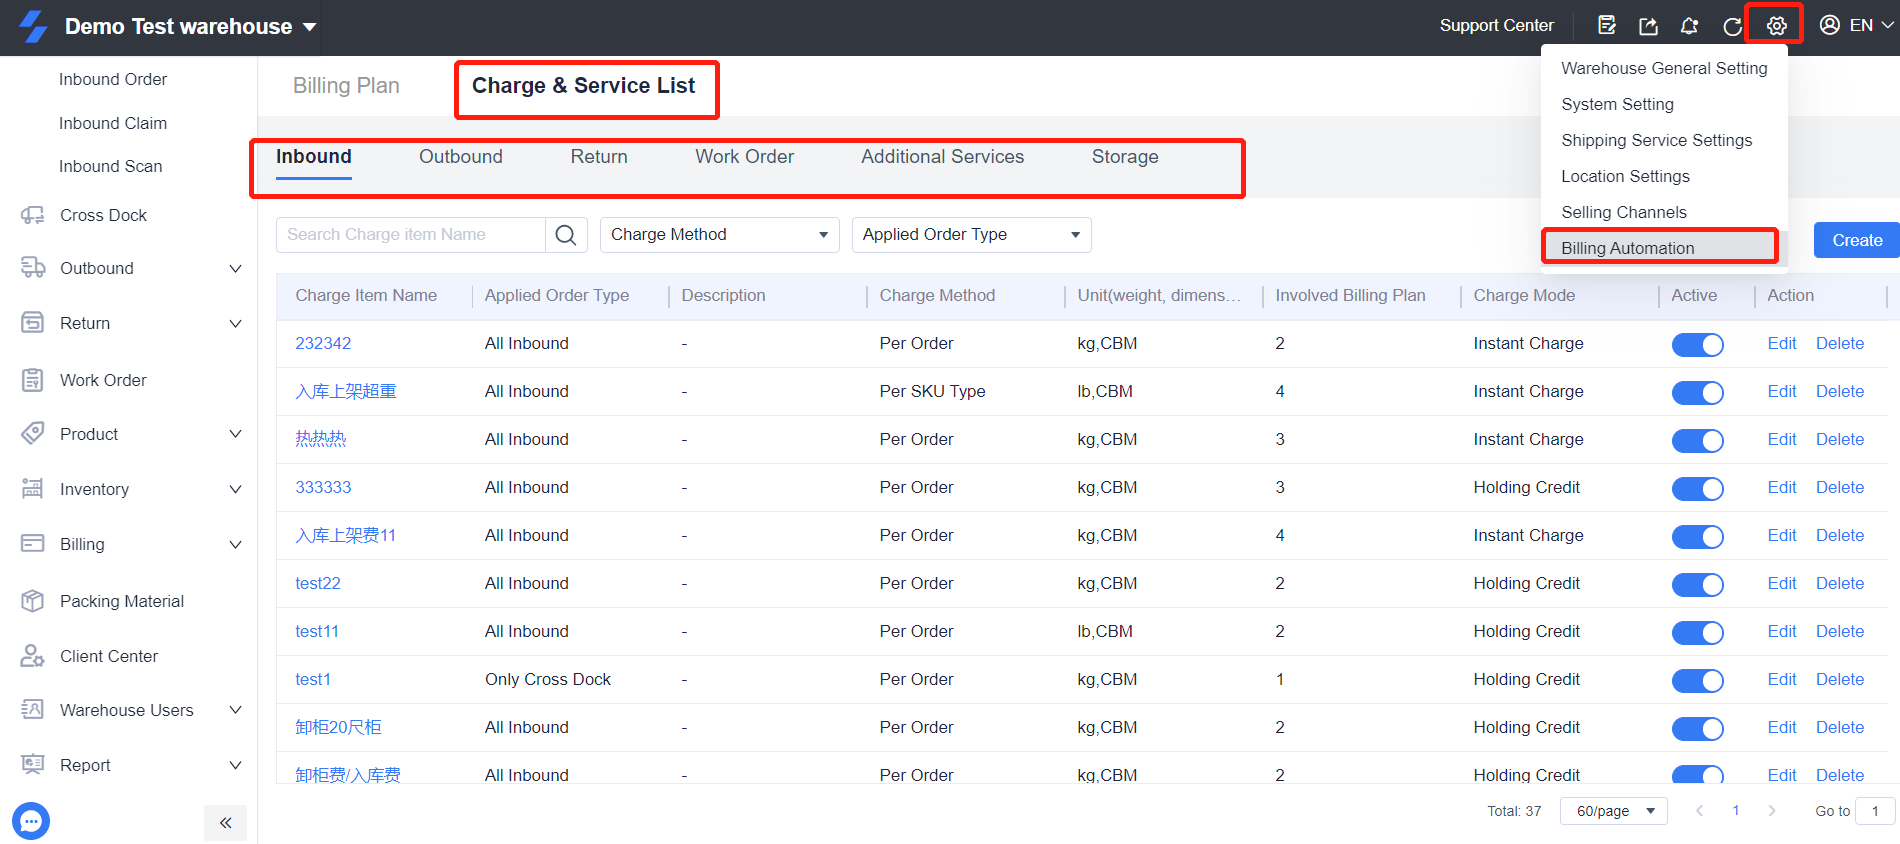1900x844 pixels.
Task: Click the Search Charge item Name field
Action: 411,235
